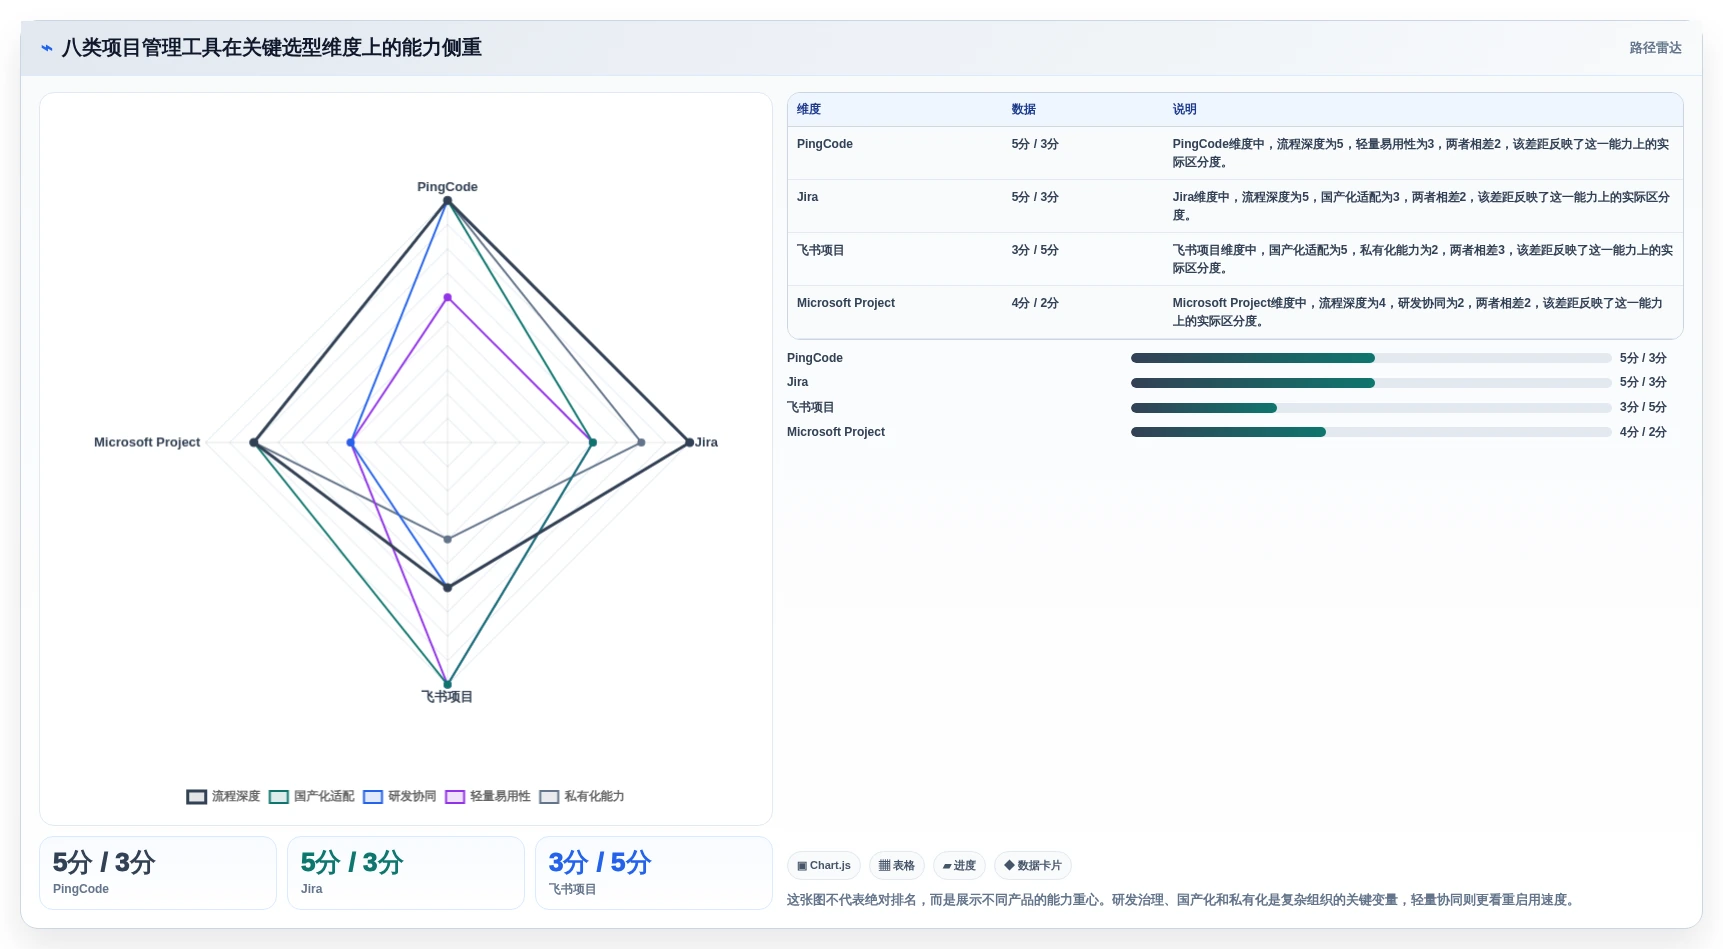Image resolution: width=1723 pixels, height=949 pixels.
Task: Toggle the 私有化能力 legend series
Action: tap(581, 797)
